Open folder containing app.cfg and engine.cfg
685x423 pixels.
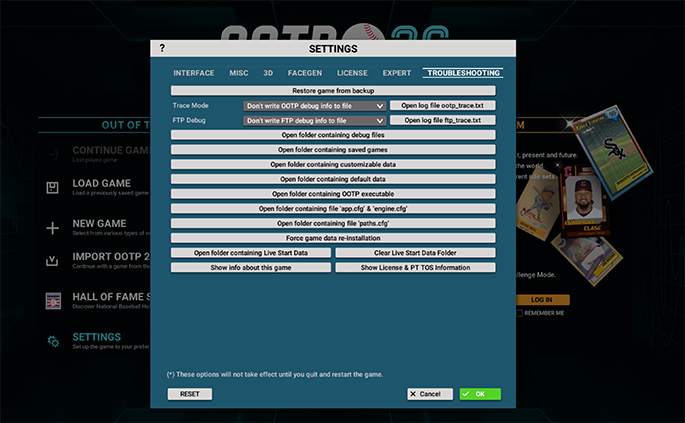[x=333, y=209]
